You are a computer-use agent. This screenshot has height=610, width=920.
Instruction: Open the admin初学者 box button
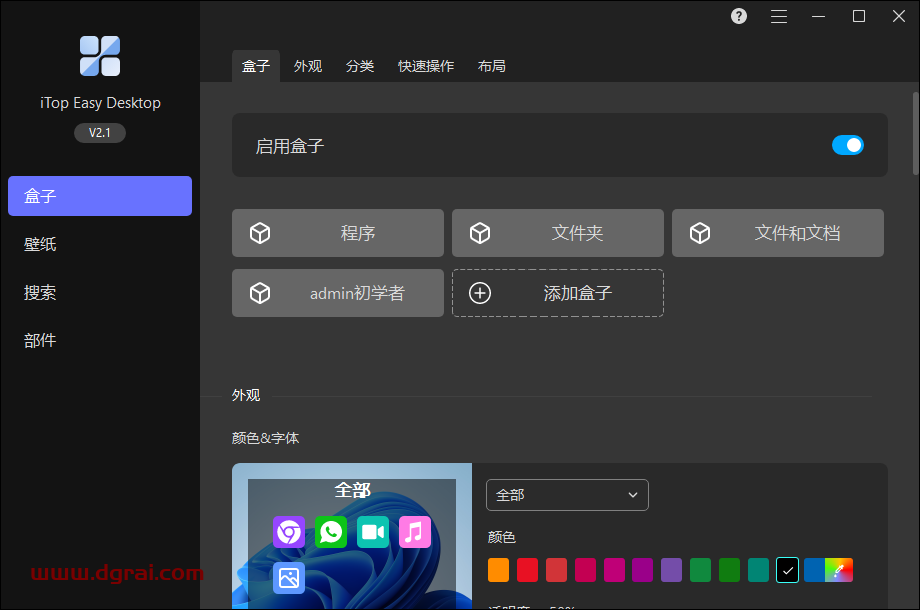(x=338, y=293)
